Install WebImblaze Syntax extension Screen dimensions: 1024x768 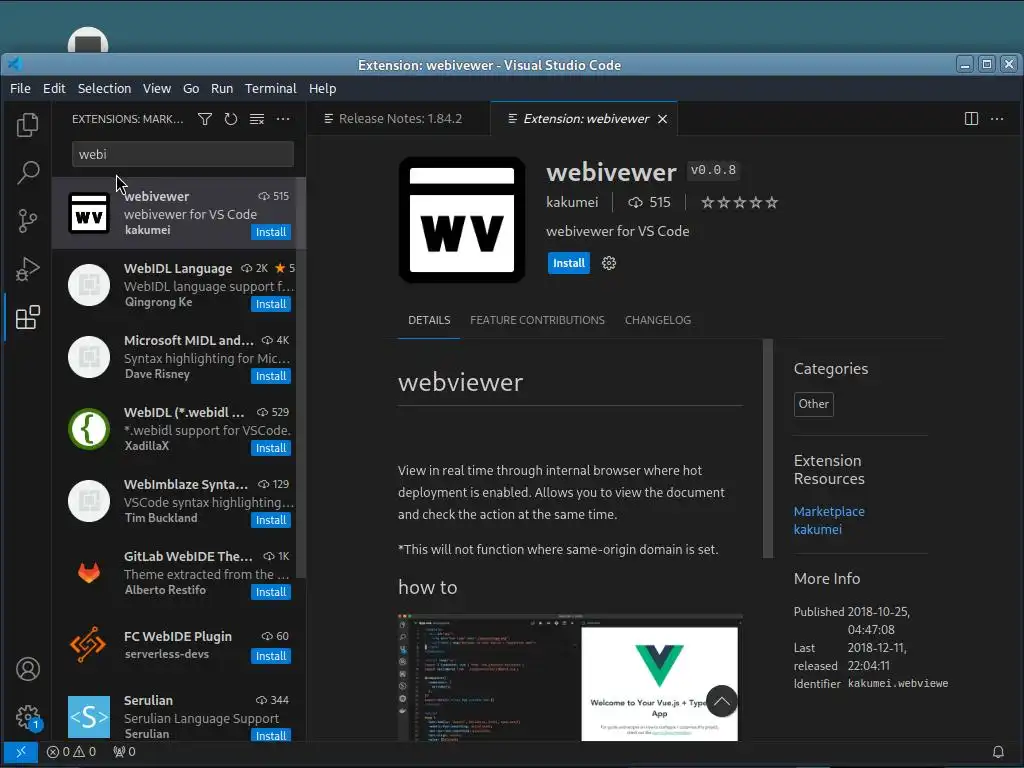pos(271,520)
